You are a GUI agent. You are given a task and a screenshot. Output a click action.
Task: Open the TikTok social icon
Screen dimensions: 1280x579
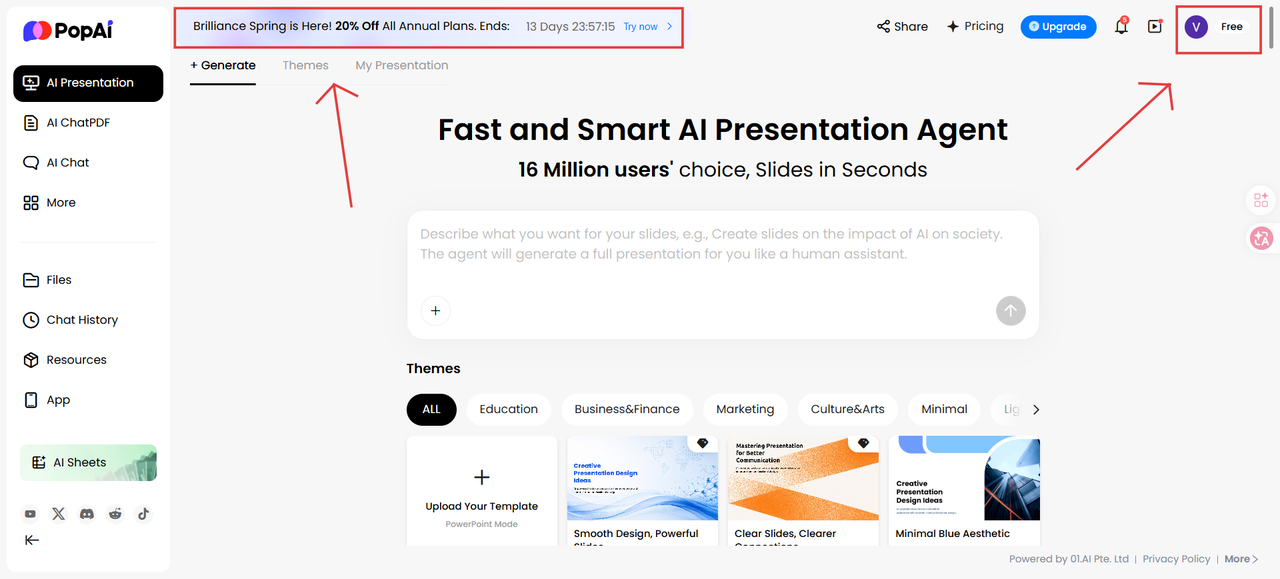[143, 514]
